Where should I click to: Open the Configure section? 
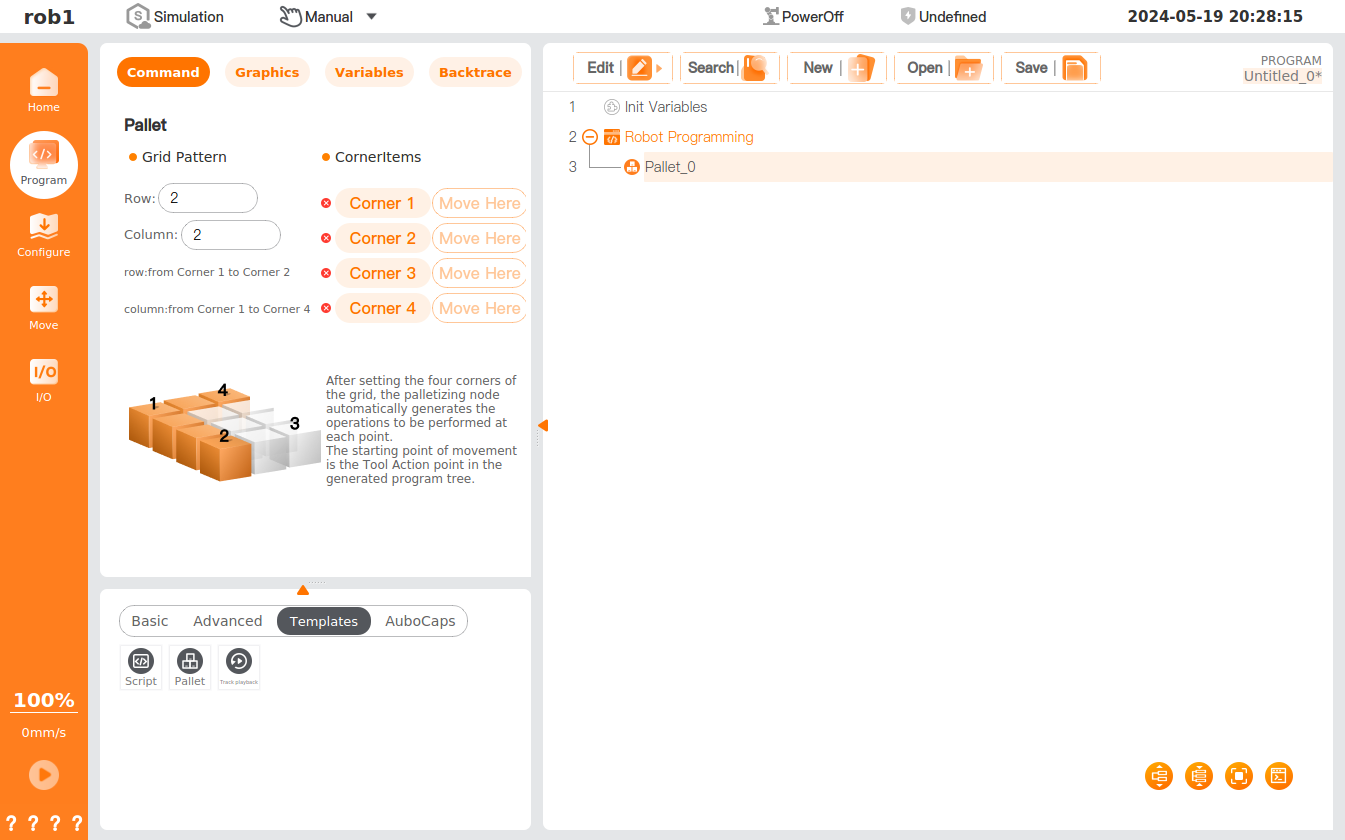pos(43,235)
